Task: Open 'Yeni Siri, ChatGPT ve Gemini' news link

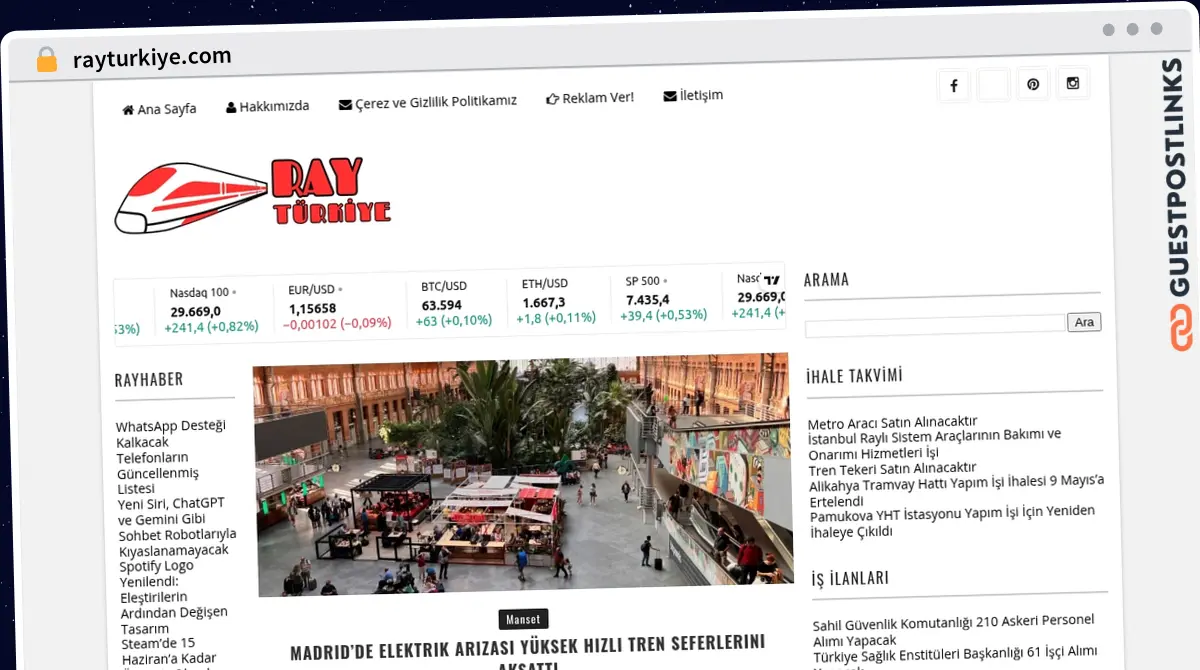Action: 177,526
